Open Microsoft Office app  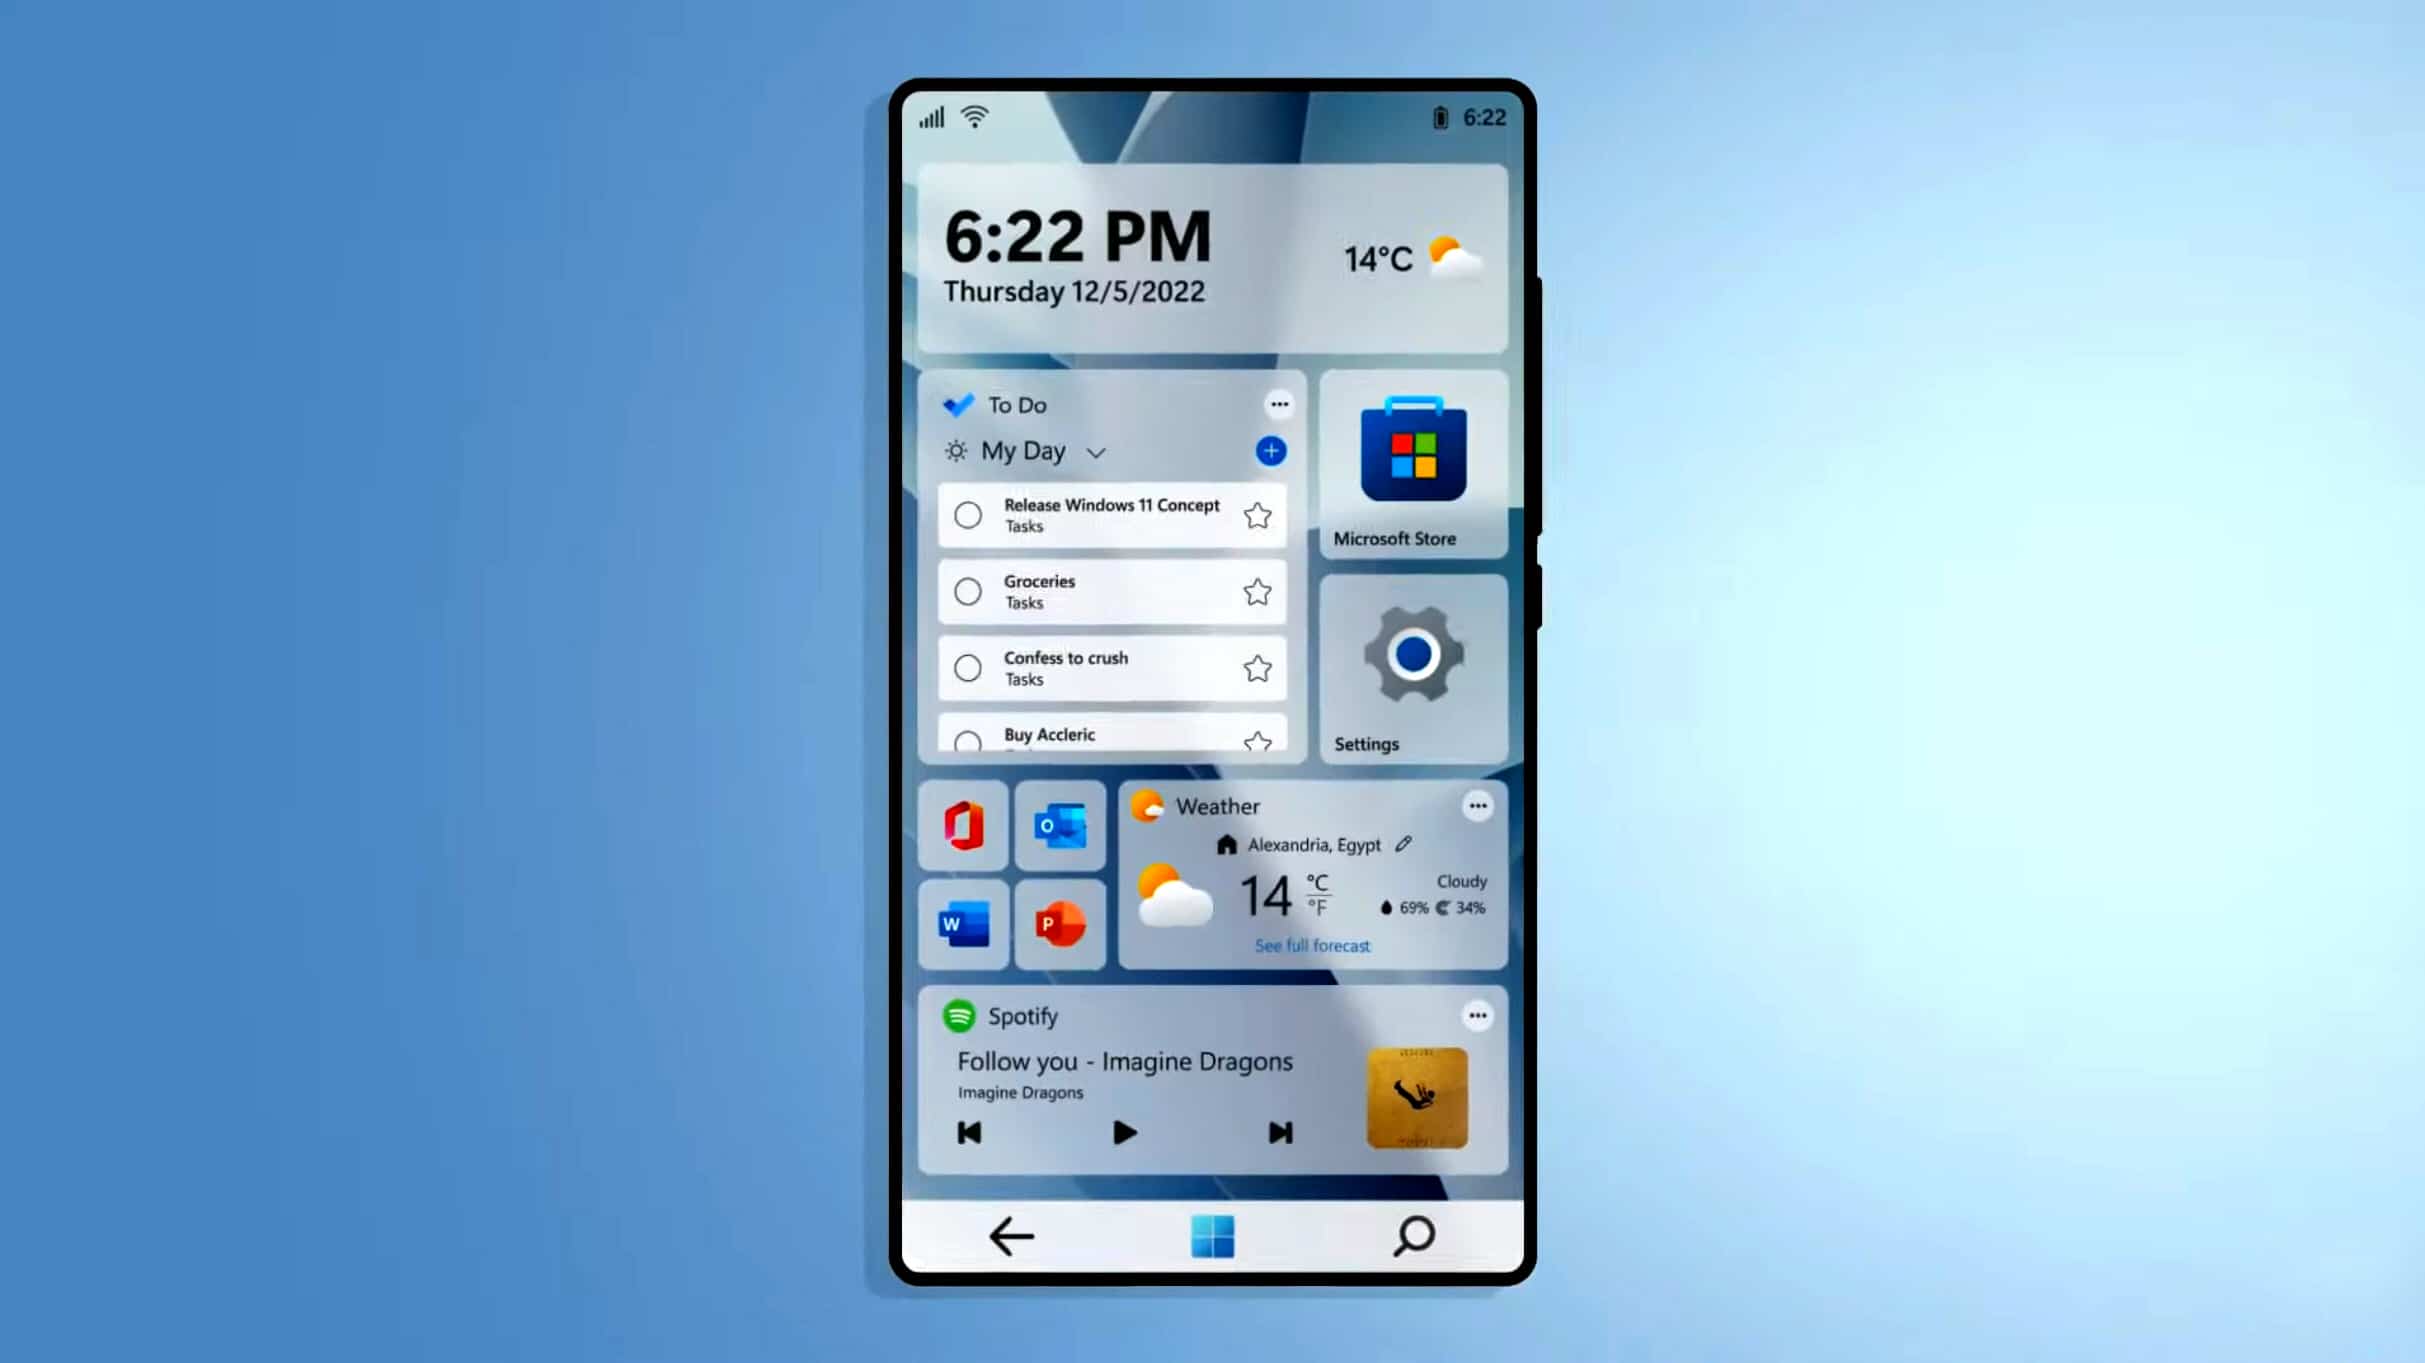point(963,826)
